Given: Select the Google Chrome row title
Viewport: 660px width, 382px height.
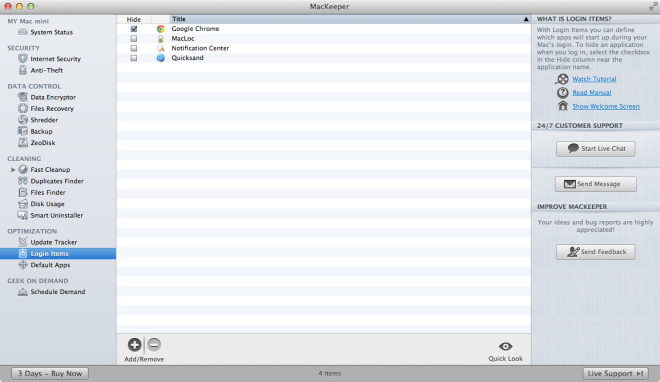Looking at the screenshot, I should pyautogui.click(x=195, y=29).
